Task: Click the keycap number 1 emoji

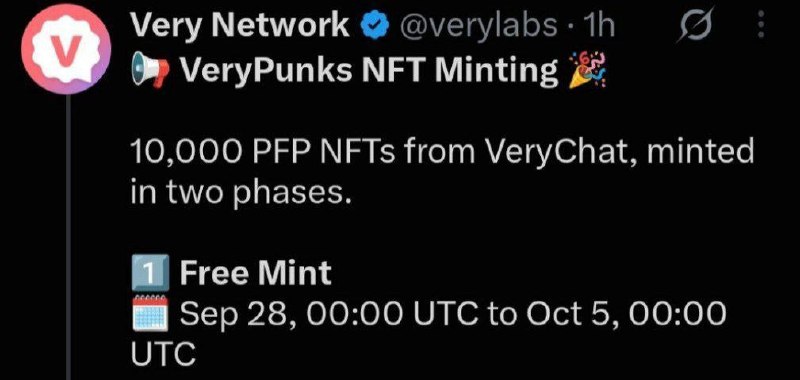Action: [149, 274]
